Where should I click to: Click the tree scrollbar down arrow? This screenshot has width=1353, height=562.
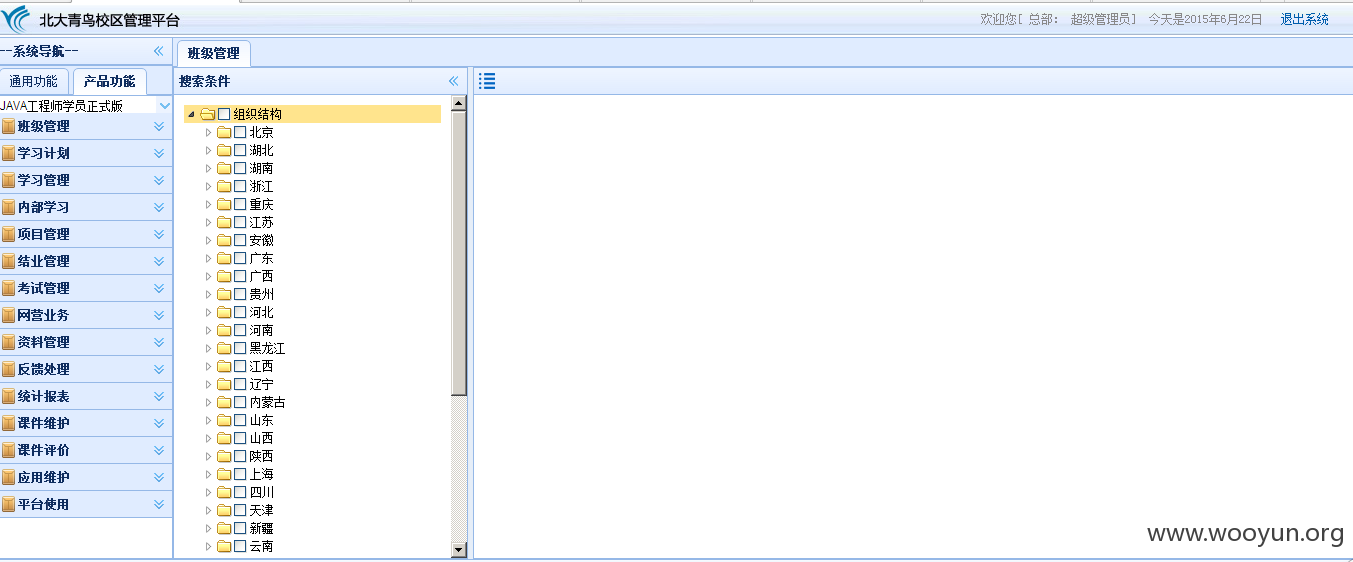pos(459,549)
